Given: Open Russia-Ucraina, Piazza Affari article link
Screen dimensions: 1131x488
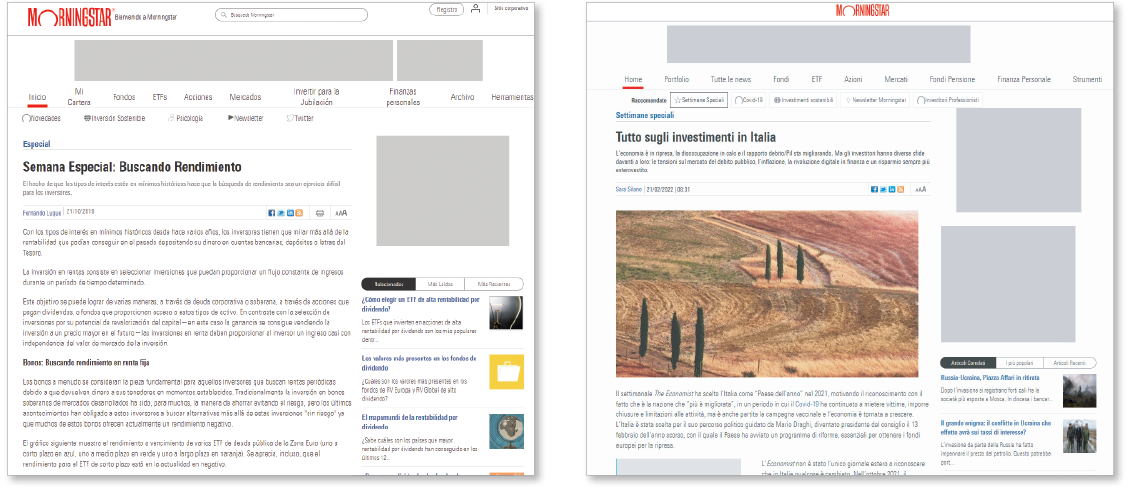Looking at the screenshot, I should point(990,377).
